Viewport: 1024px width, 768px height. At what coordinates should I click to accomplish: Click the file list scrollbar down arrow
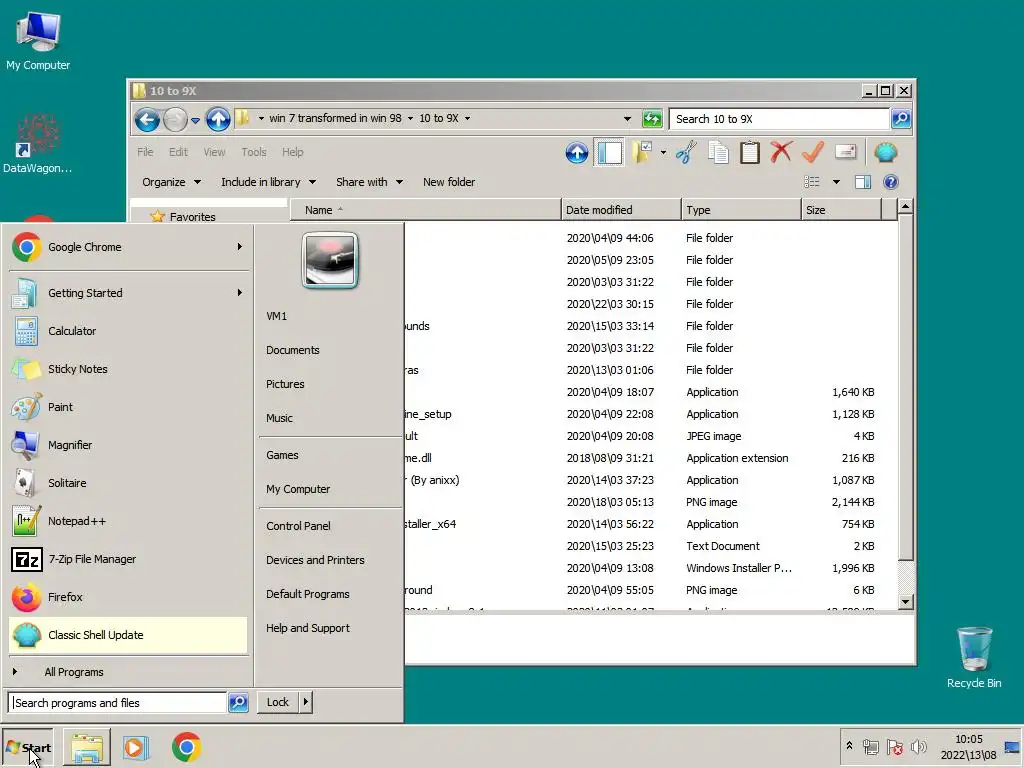tap(905, 601)
